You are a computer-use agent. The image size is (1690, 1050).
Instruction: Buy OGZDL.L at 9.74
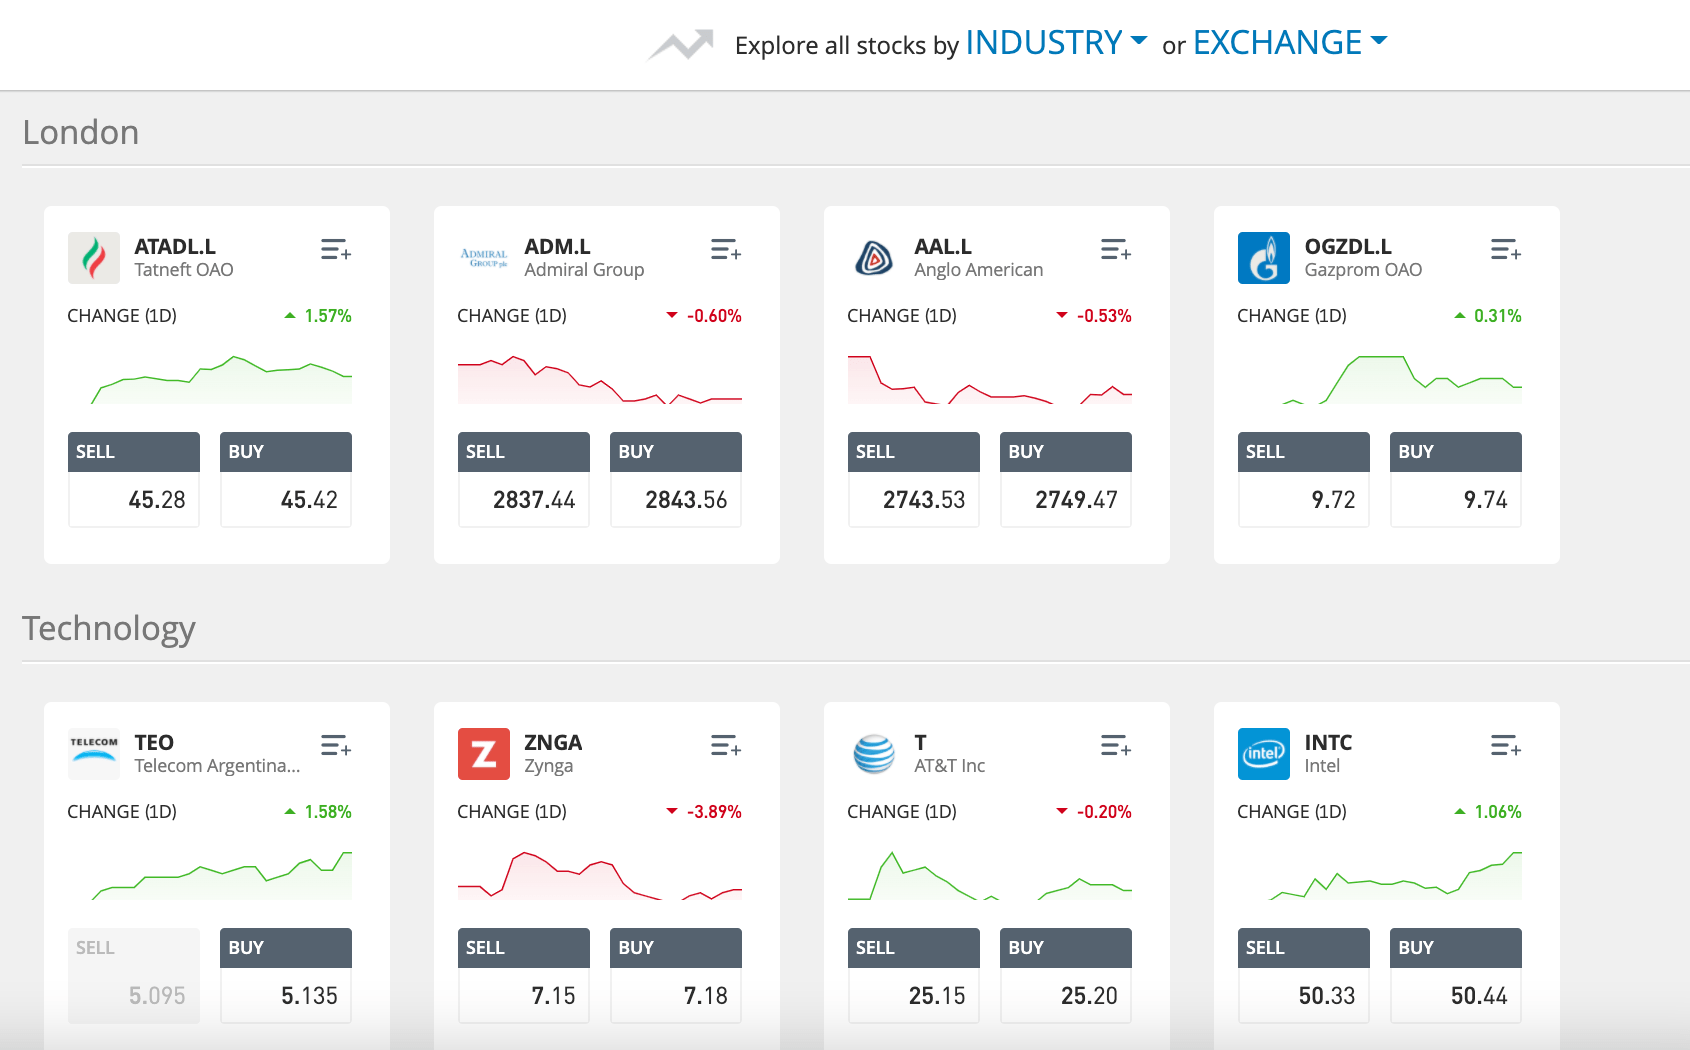[1456, 479]
